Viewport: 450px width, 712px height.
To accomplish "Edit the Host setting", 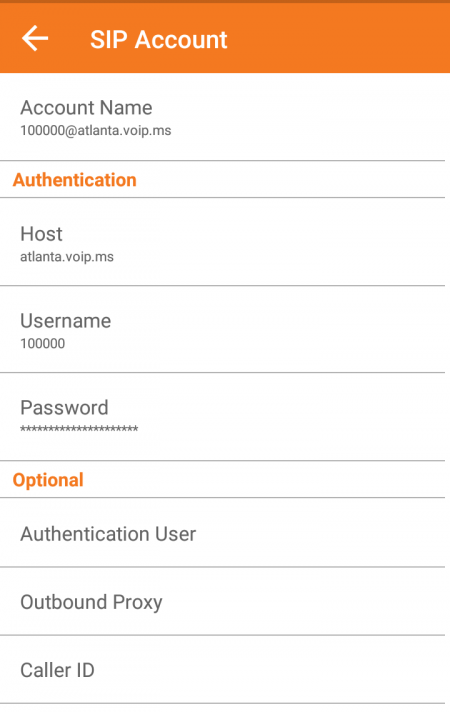I will pyautogui.click(x=223, y=242).
